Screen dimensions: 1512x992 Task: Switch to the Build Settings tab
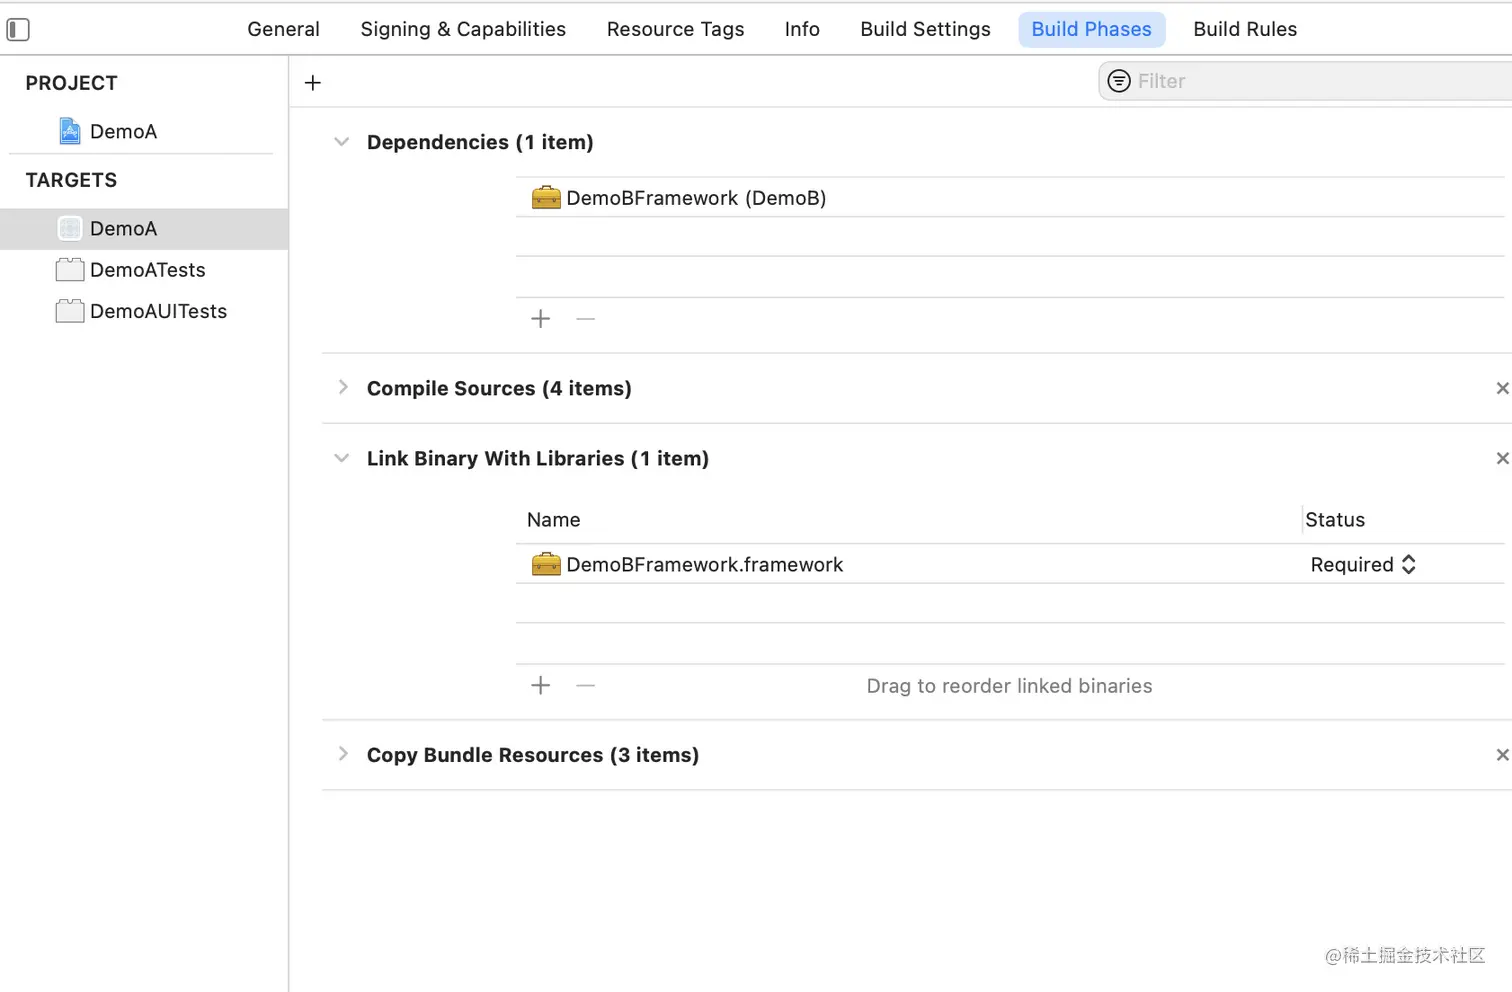click(925, 29)
